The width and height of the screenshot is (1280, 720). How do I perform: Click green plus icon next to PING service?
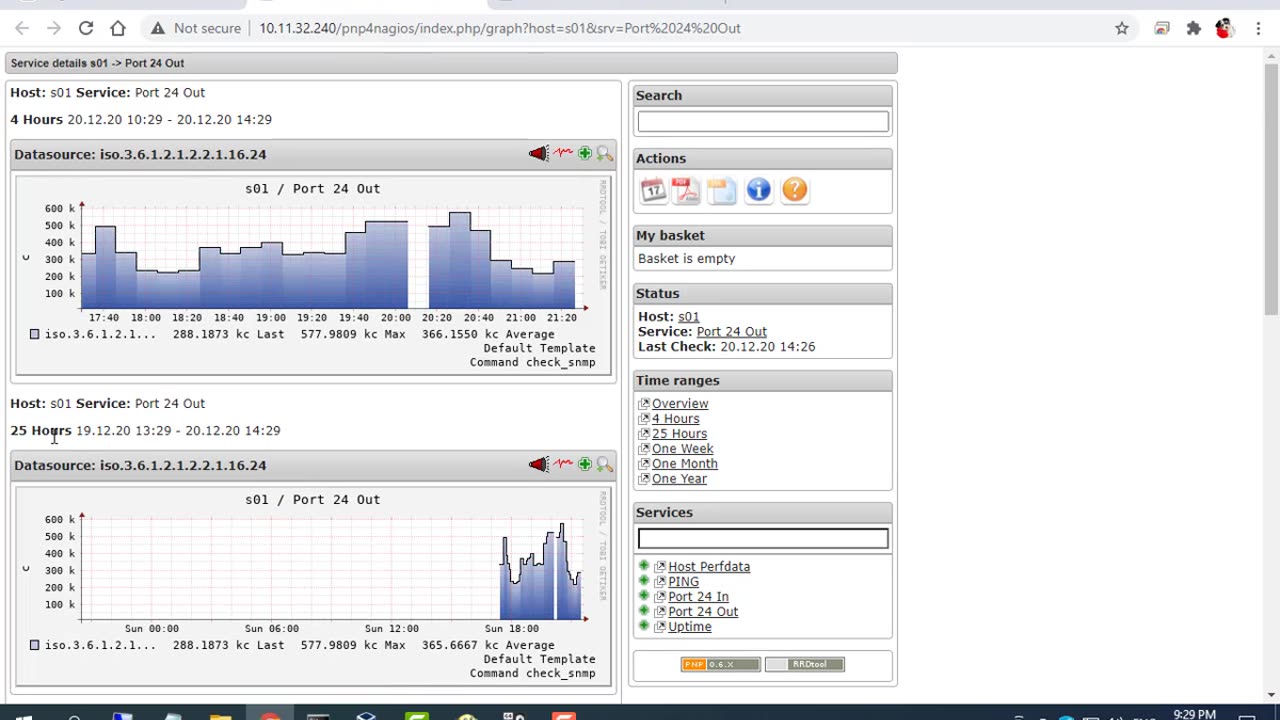point(644,581)
